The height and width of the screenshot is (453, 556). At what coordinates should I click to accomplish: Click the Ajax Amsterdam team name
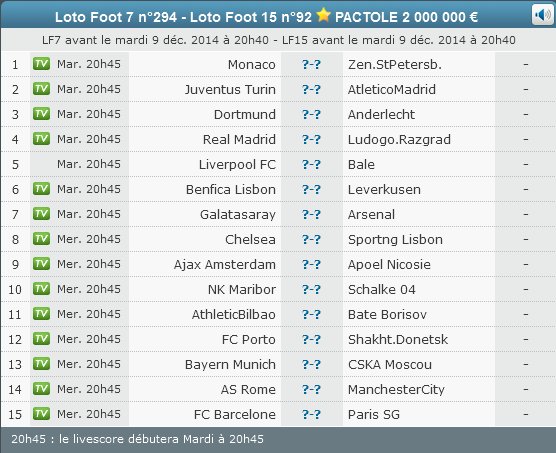pyautogui.click(x=224, y=264)
